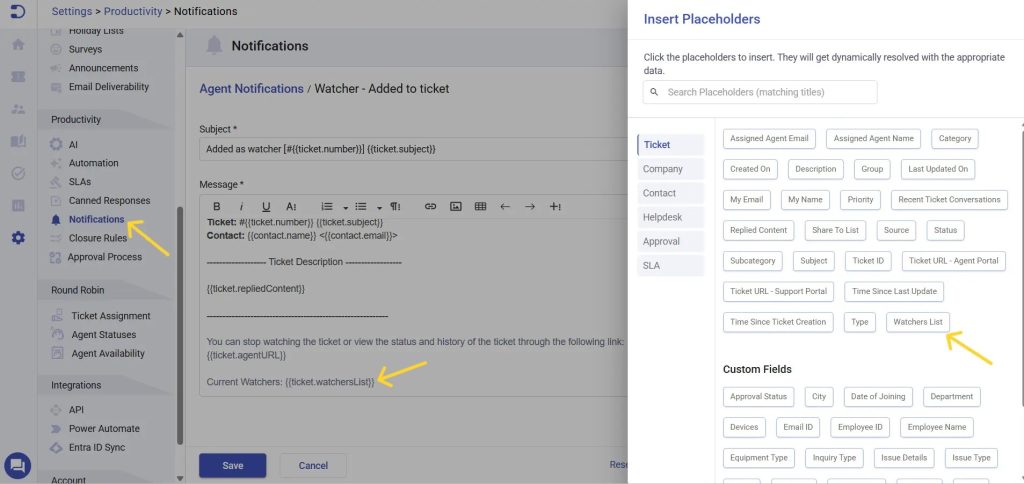The image size is (1024, 484).
Task: Select the Ticket placeholder tab
Action: [x=671, y=144]
